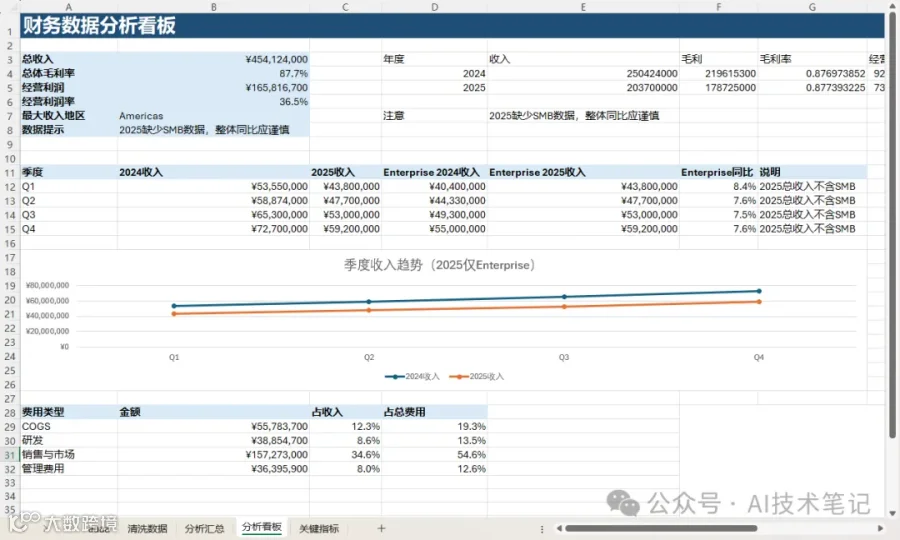Select the 0.876973852 margin cell

[812, 73]
